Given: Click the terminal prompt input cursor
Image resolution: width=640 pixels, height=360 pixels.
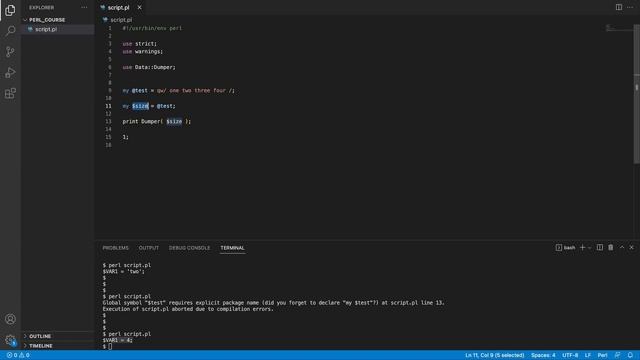Looking at the screenshot, I should 110,347.
